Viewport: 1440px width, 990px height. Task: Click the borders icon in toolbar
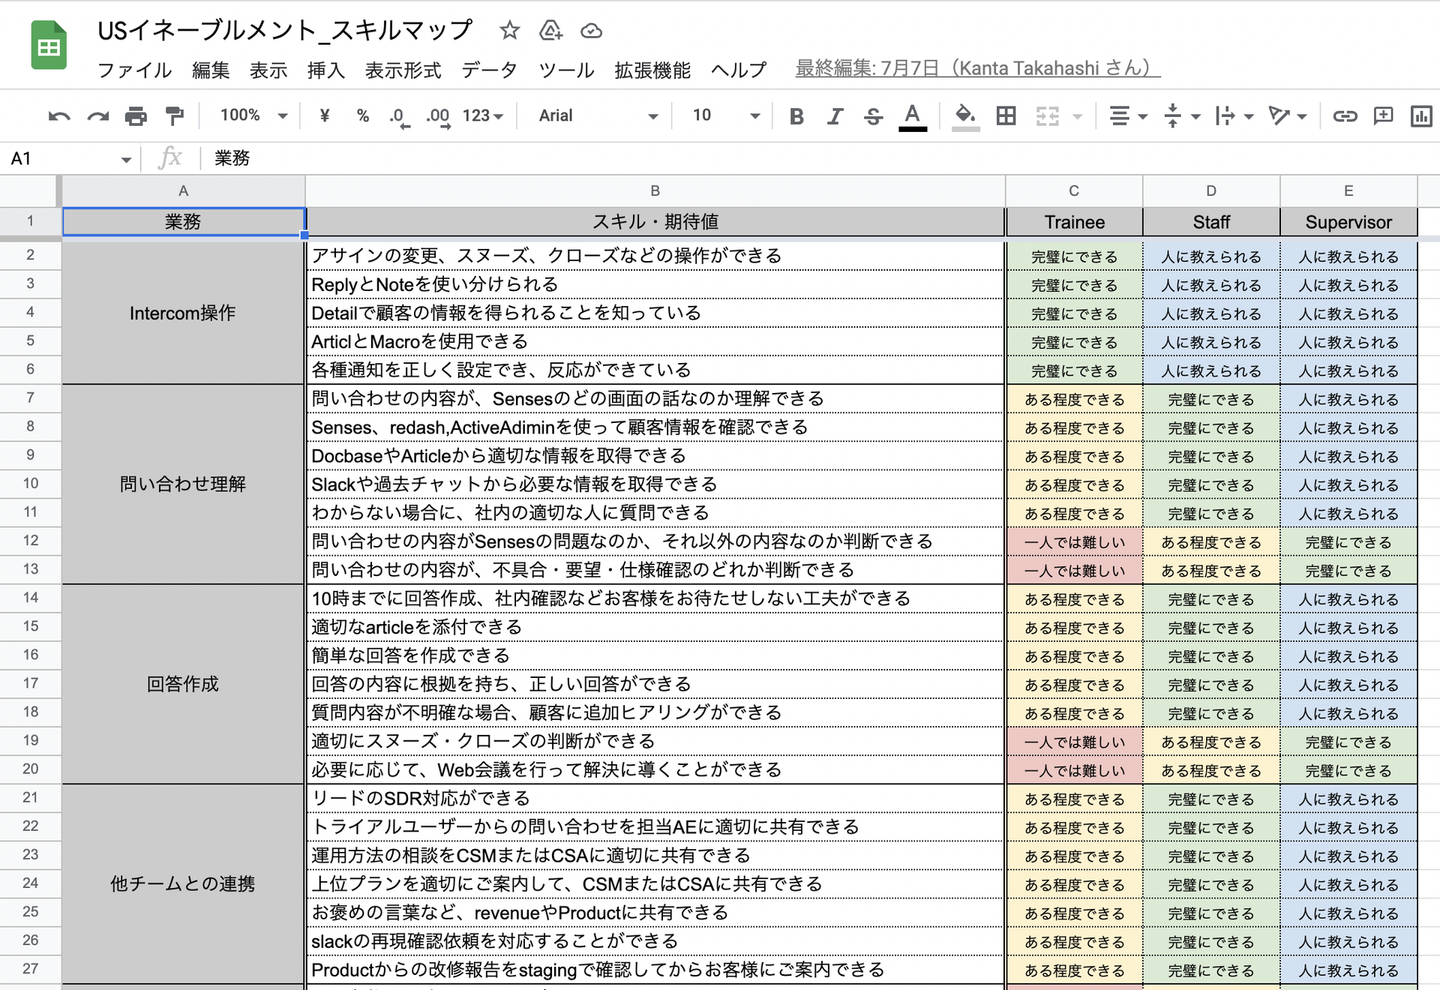tap(1006, 116)
